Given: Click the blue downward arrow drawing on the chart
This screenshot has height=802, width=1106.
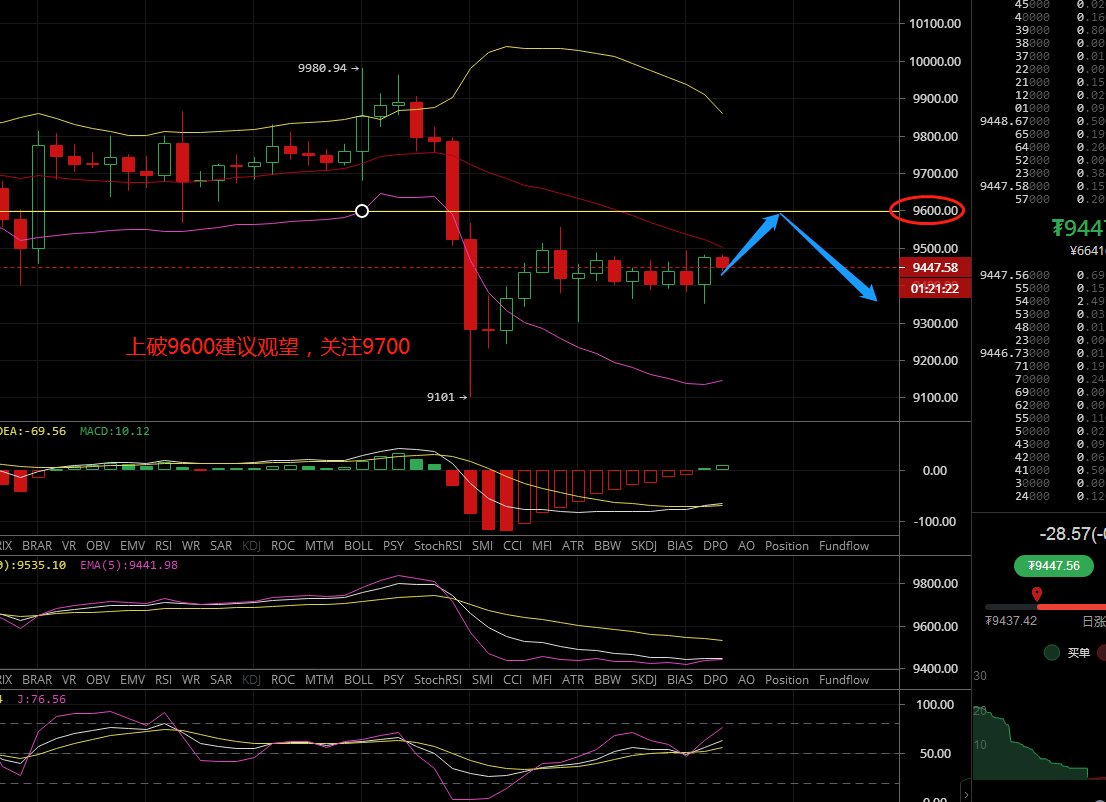Looking at the screenshot, I should pos(828,257).
